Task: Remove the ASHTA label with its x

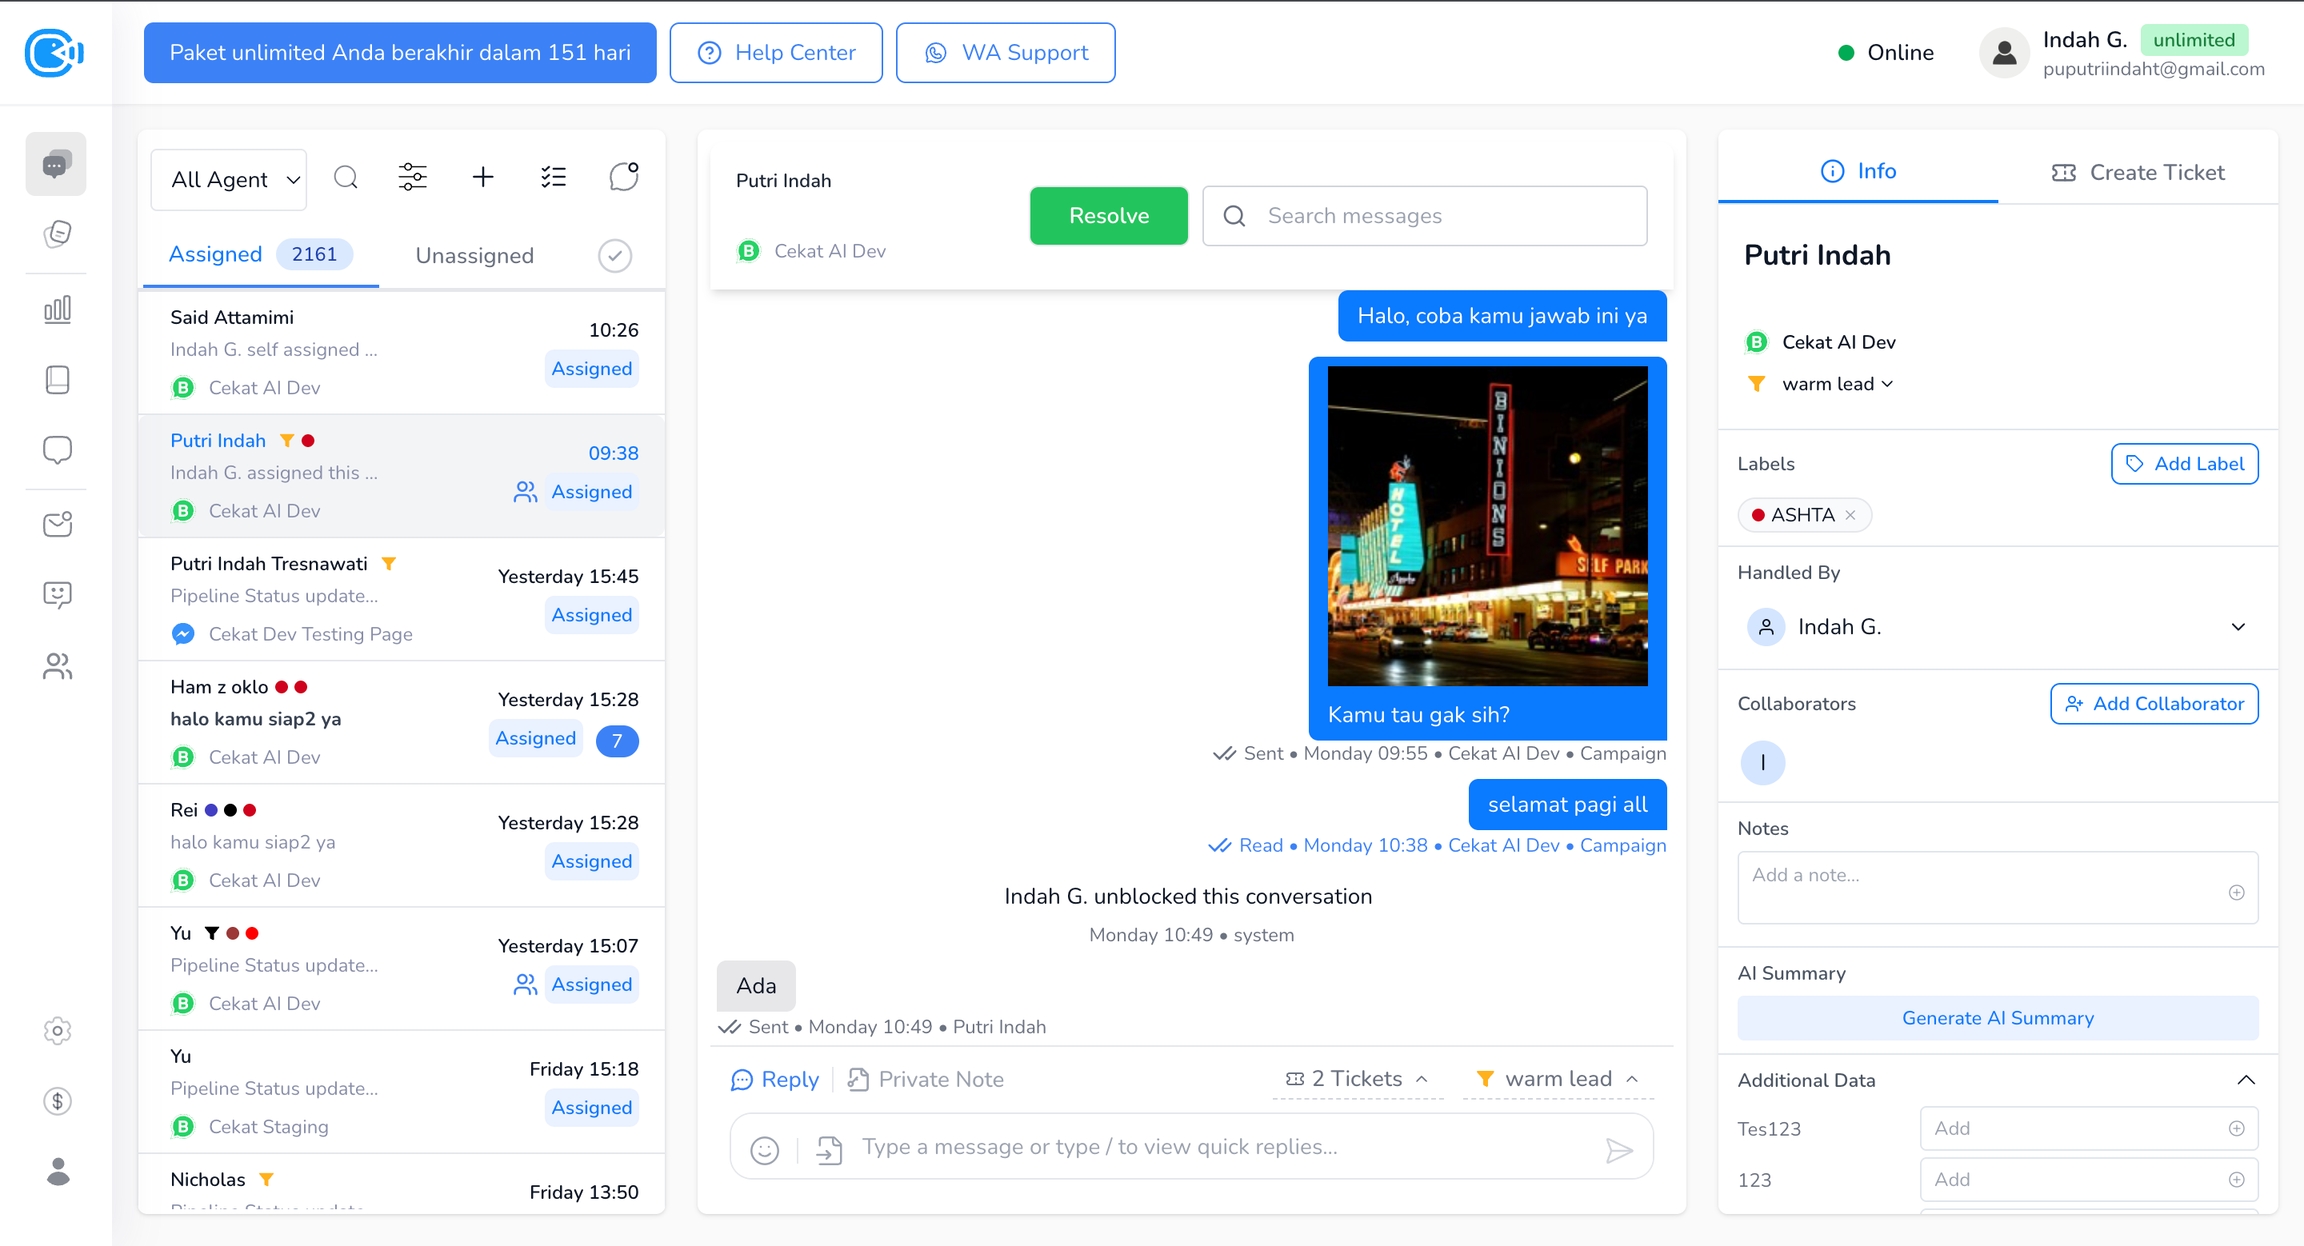Action: point(1850,515)
